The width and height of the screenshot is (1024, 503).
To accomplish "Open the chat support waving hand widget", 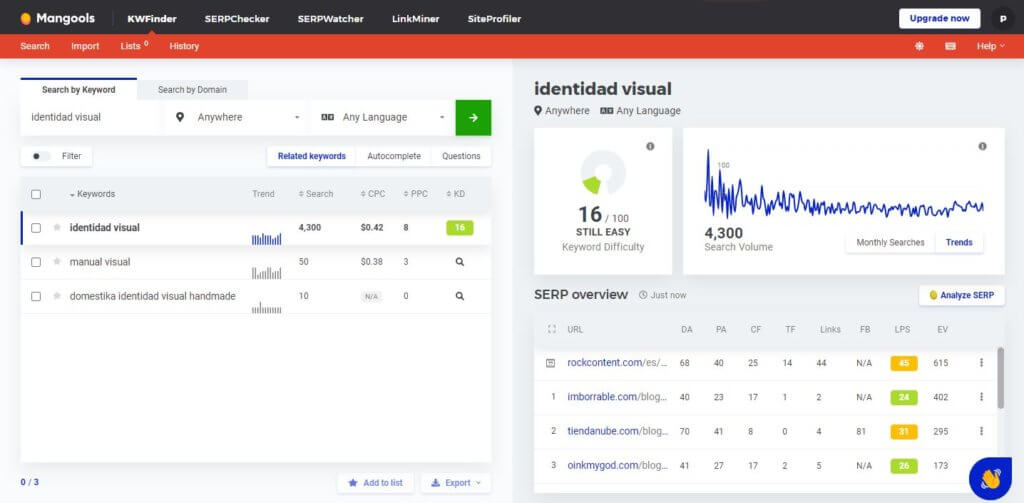I will 990,479.
